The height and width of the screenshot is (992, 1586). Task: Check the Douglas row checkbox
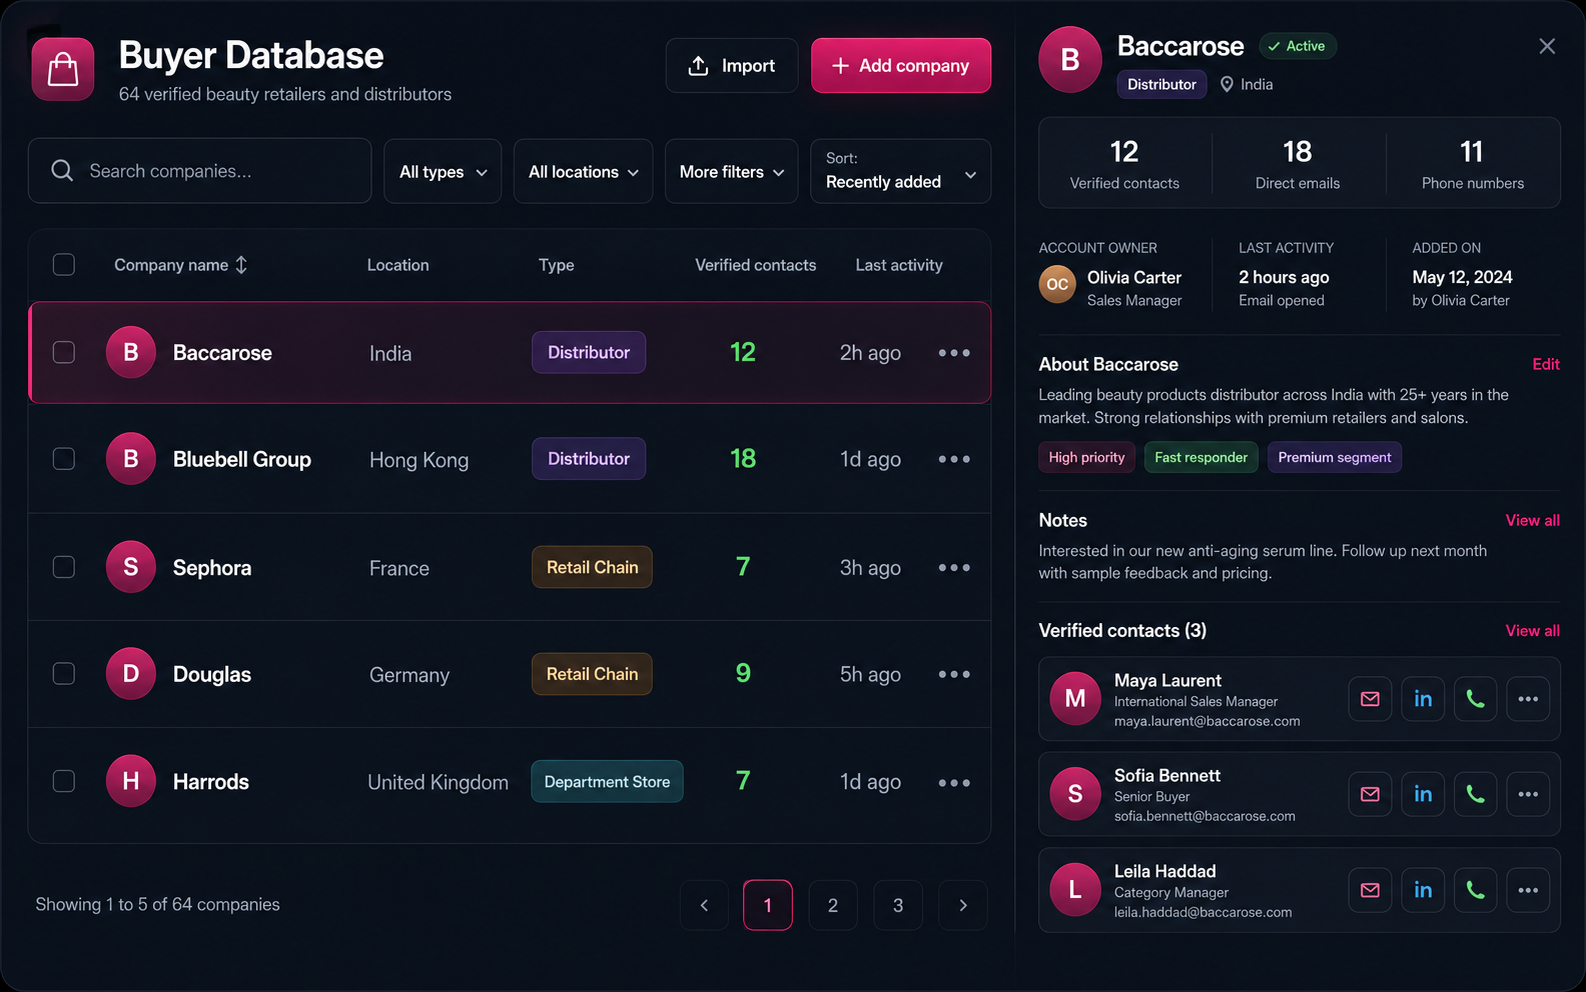[x=64, y=673]
